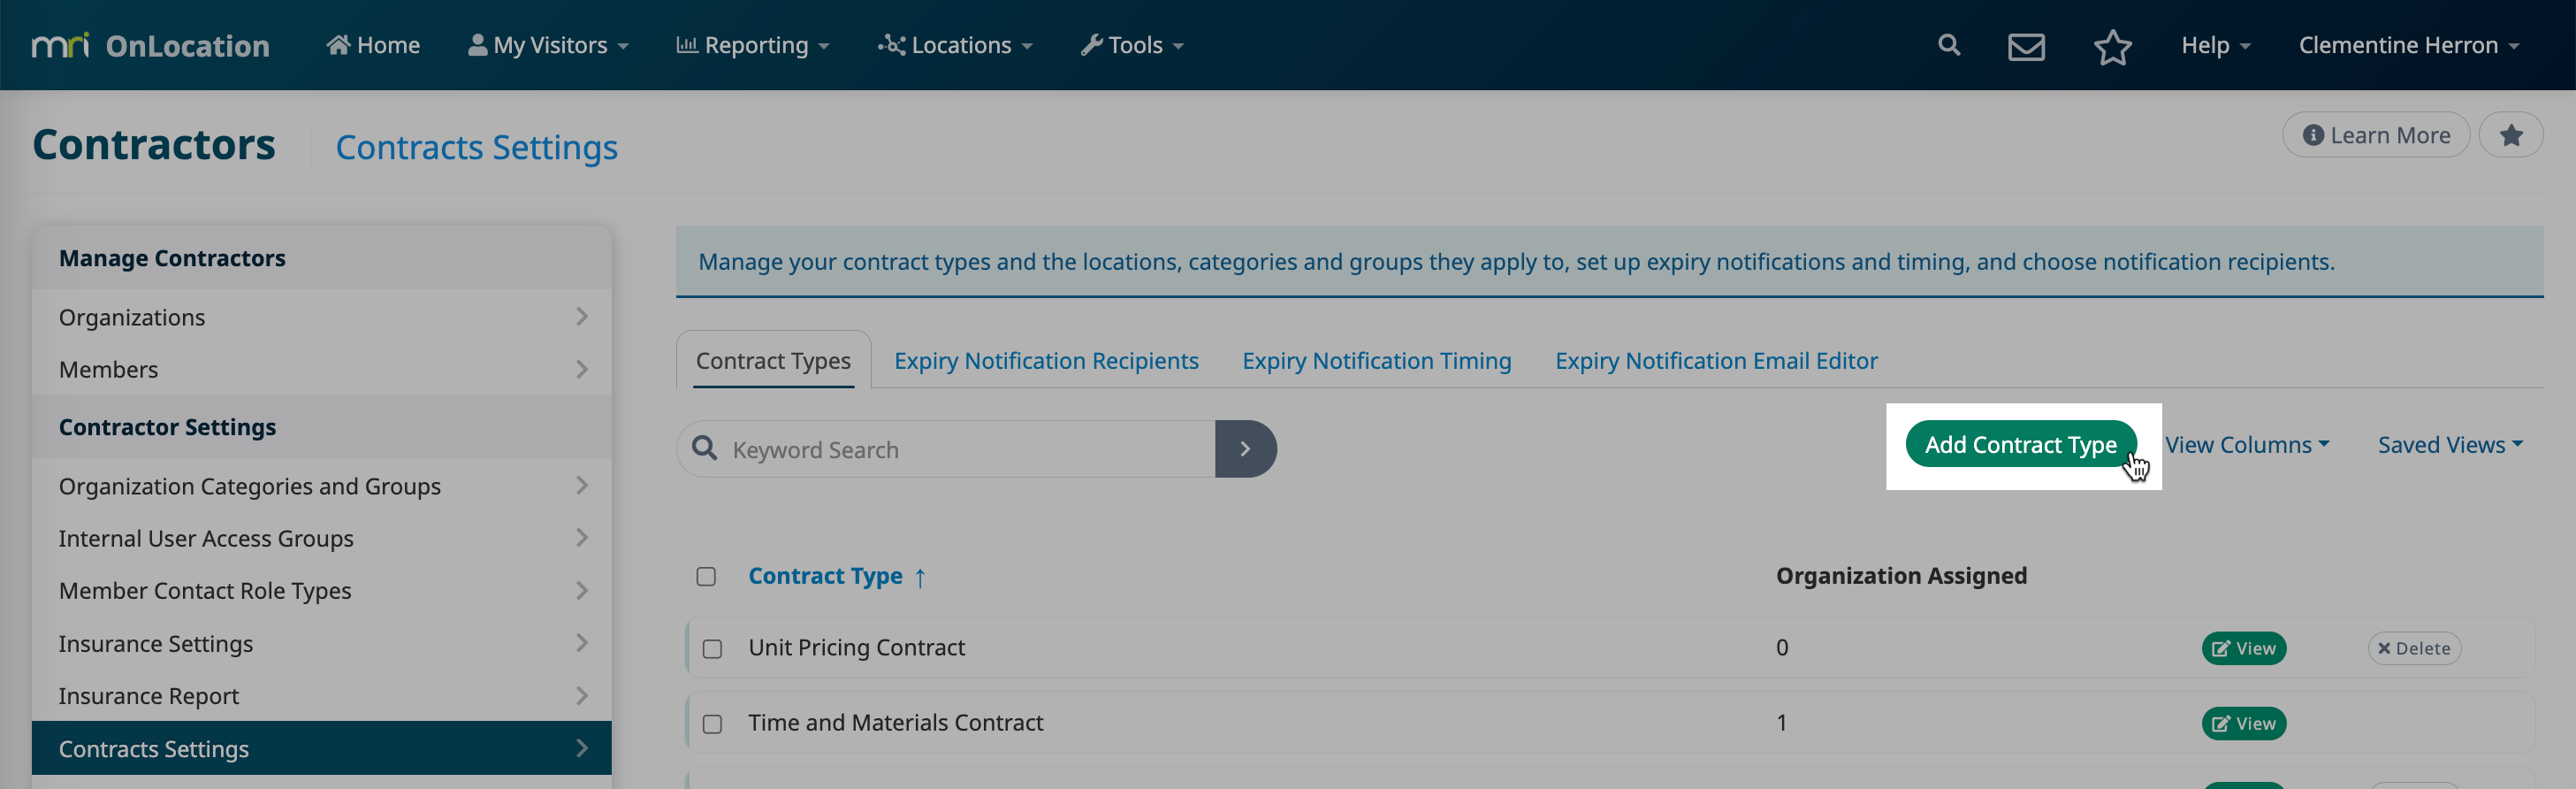Image resolution: width=2576 pixels, height=789 pixels.
Task: Expand the Saved Views dropdown
Action: pyautogui.click(x=2450, y=444)
